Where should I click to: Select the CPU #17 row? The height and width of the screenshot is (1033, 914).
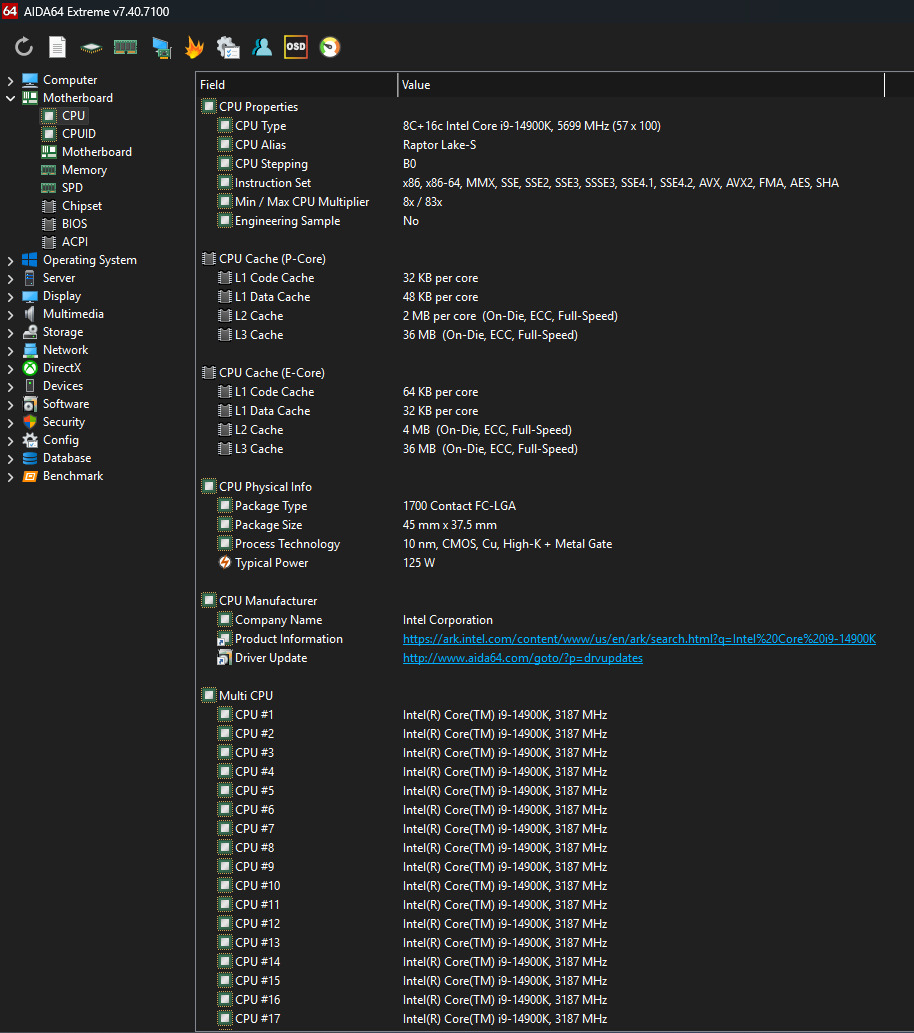(x=554, y=1019)
